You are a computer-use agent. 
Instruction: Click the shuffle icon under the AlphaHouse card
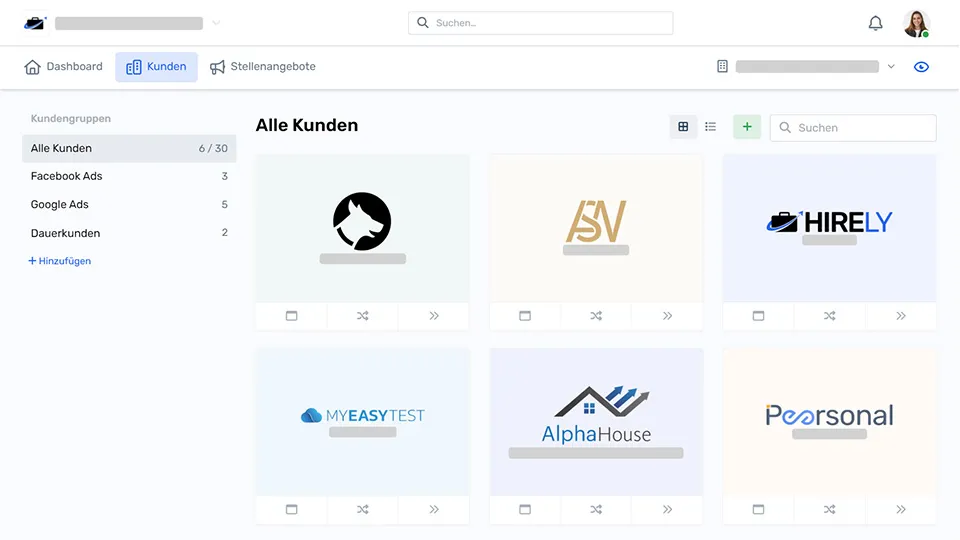pos(596,509)
